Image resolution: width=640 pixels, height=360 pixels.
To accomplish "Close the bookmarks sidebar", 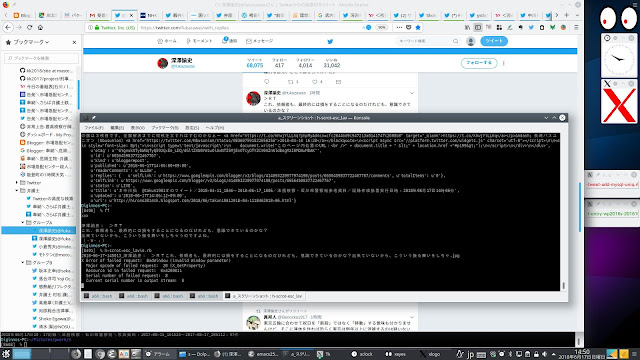I will pos(74,42).
